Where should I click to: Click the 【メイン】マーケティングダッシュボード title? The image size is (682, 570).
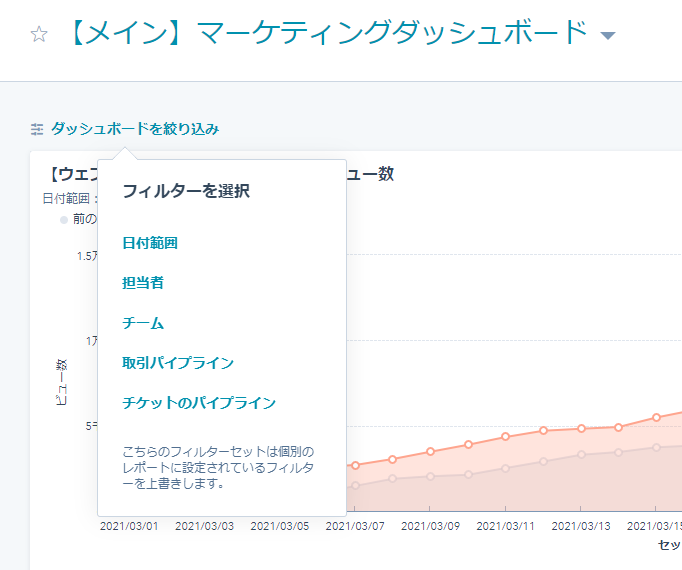pos(328,33)
